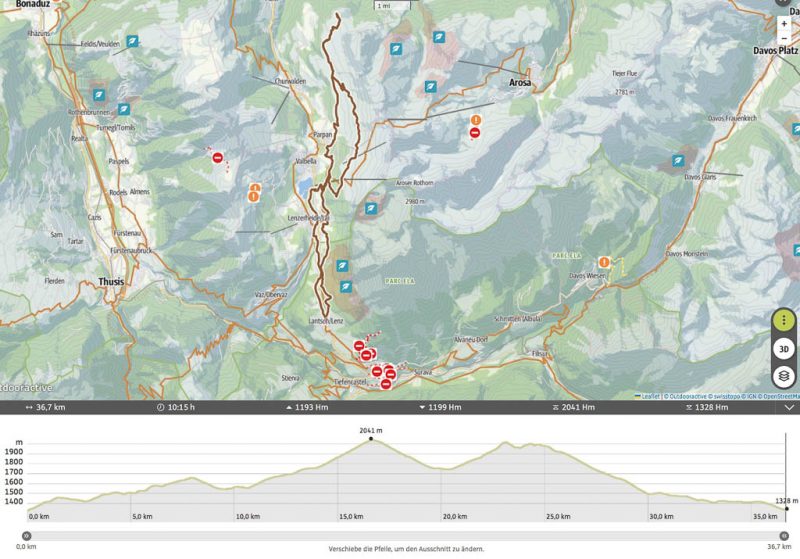This screenshot has width=800, height=559.
Task: Open the Leaflet attribution link
Action: pos(649,396)
